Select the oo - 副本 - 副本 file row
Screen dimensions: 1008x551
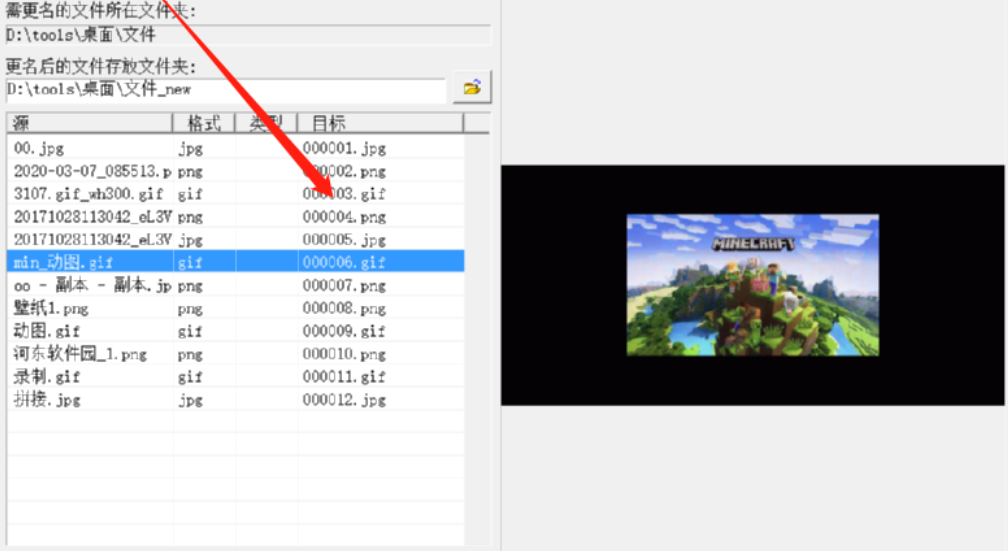pos(235,285)
